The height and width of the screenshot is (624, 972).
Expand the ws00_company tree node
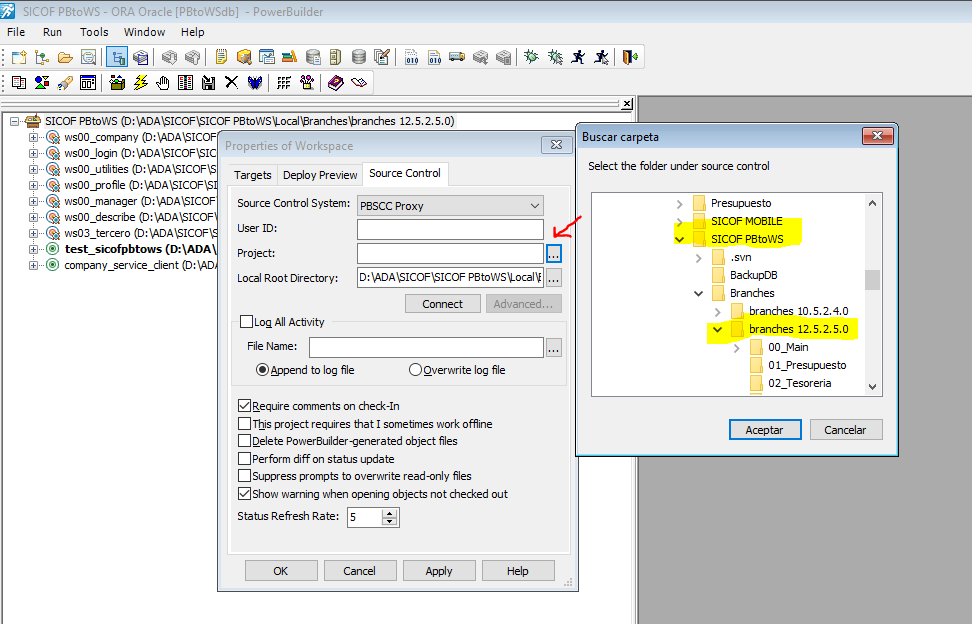[34, 137]
